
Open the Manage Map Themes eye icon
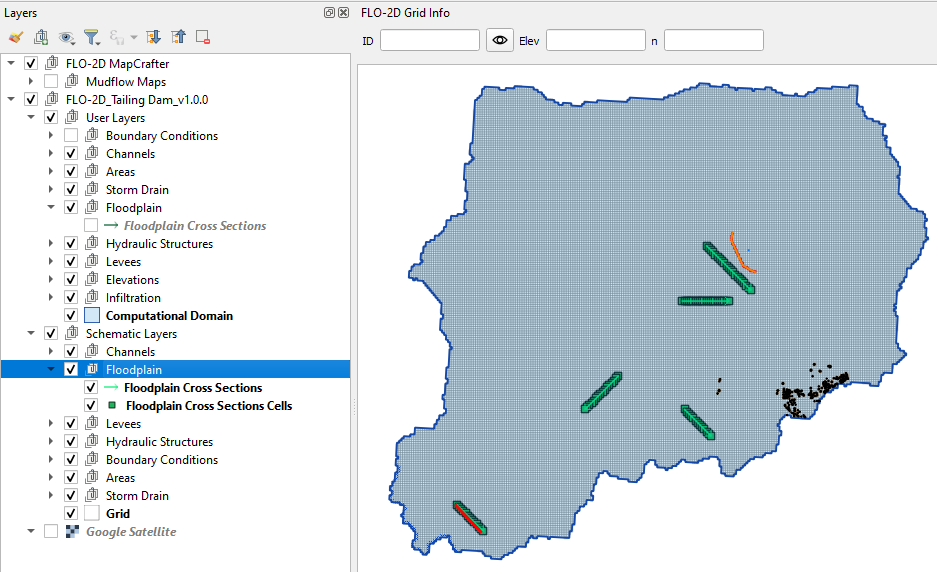coord(67,38)
